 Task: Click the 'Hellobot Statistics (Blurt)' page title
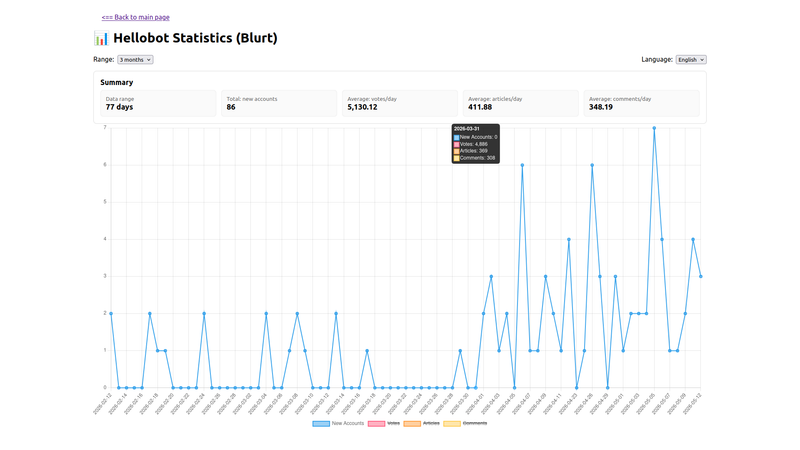(x=195, y=38)
